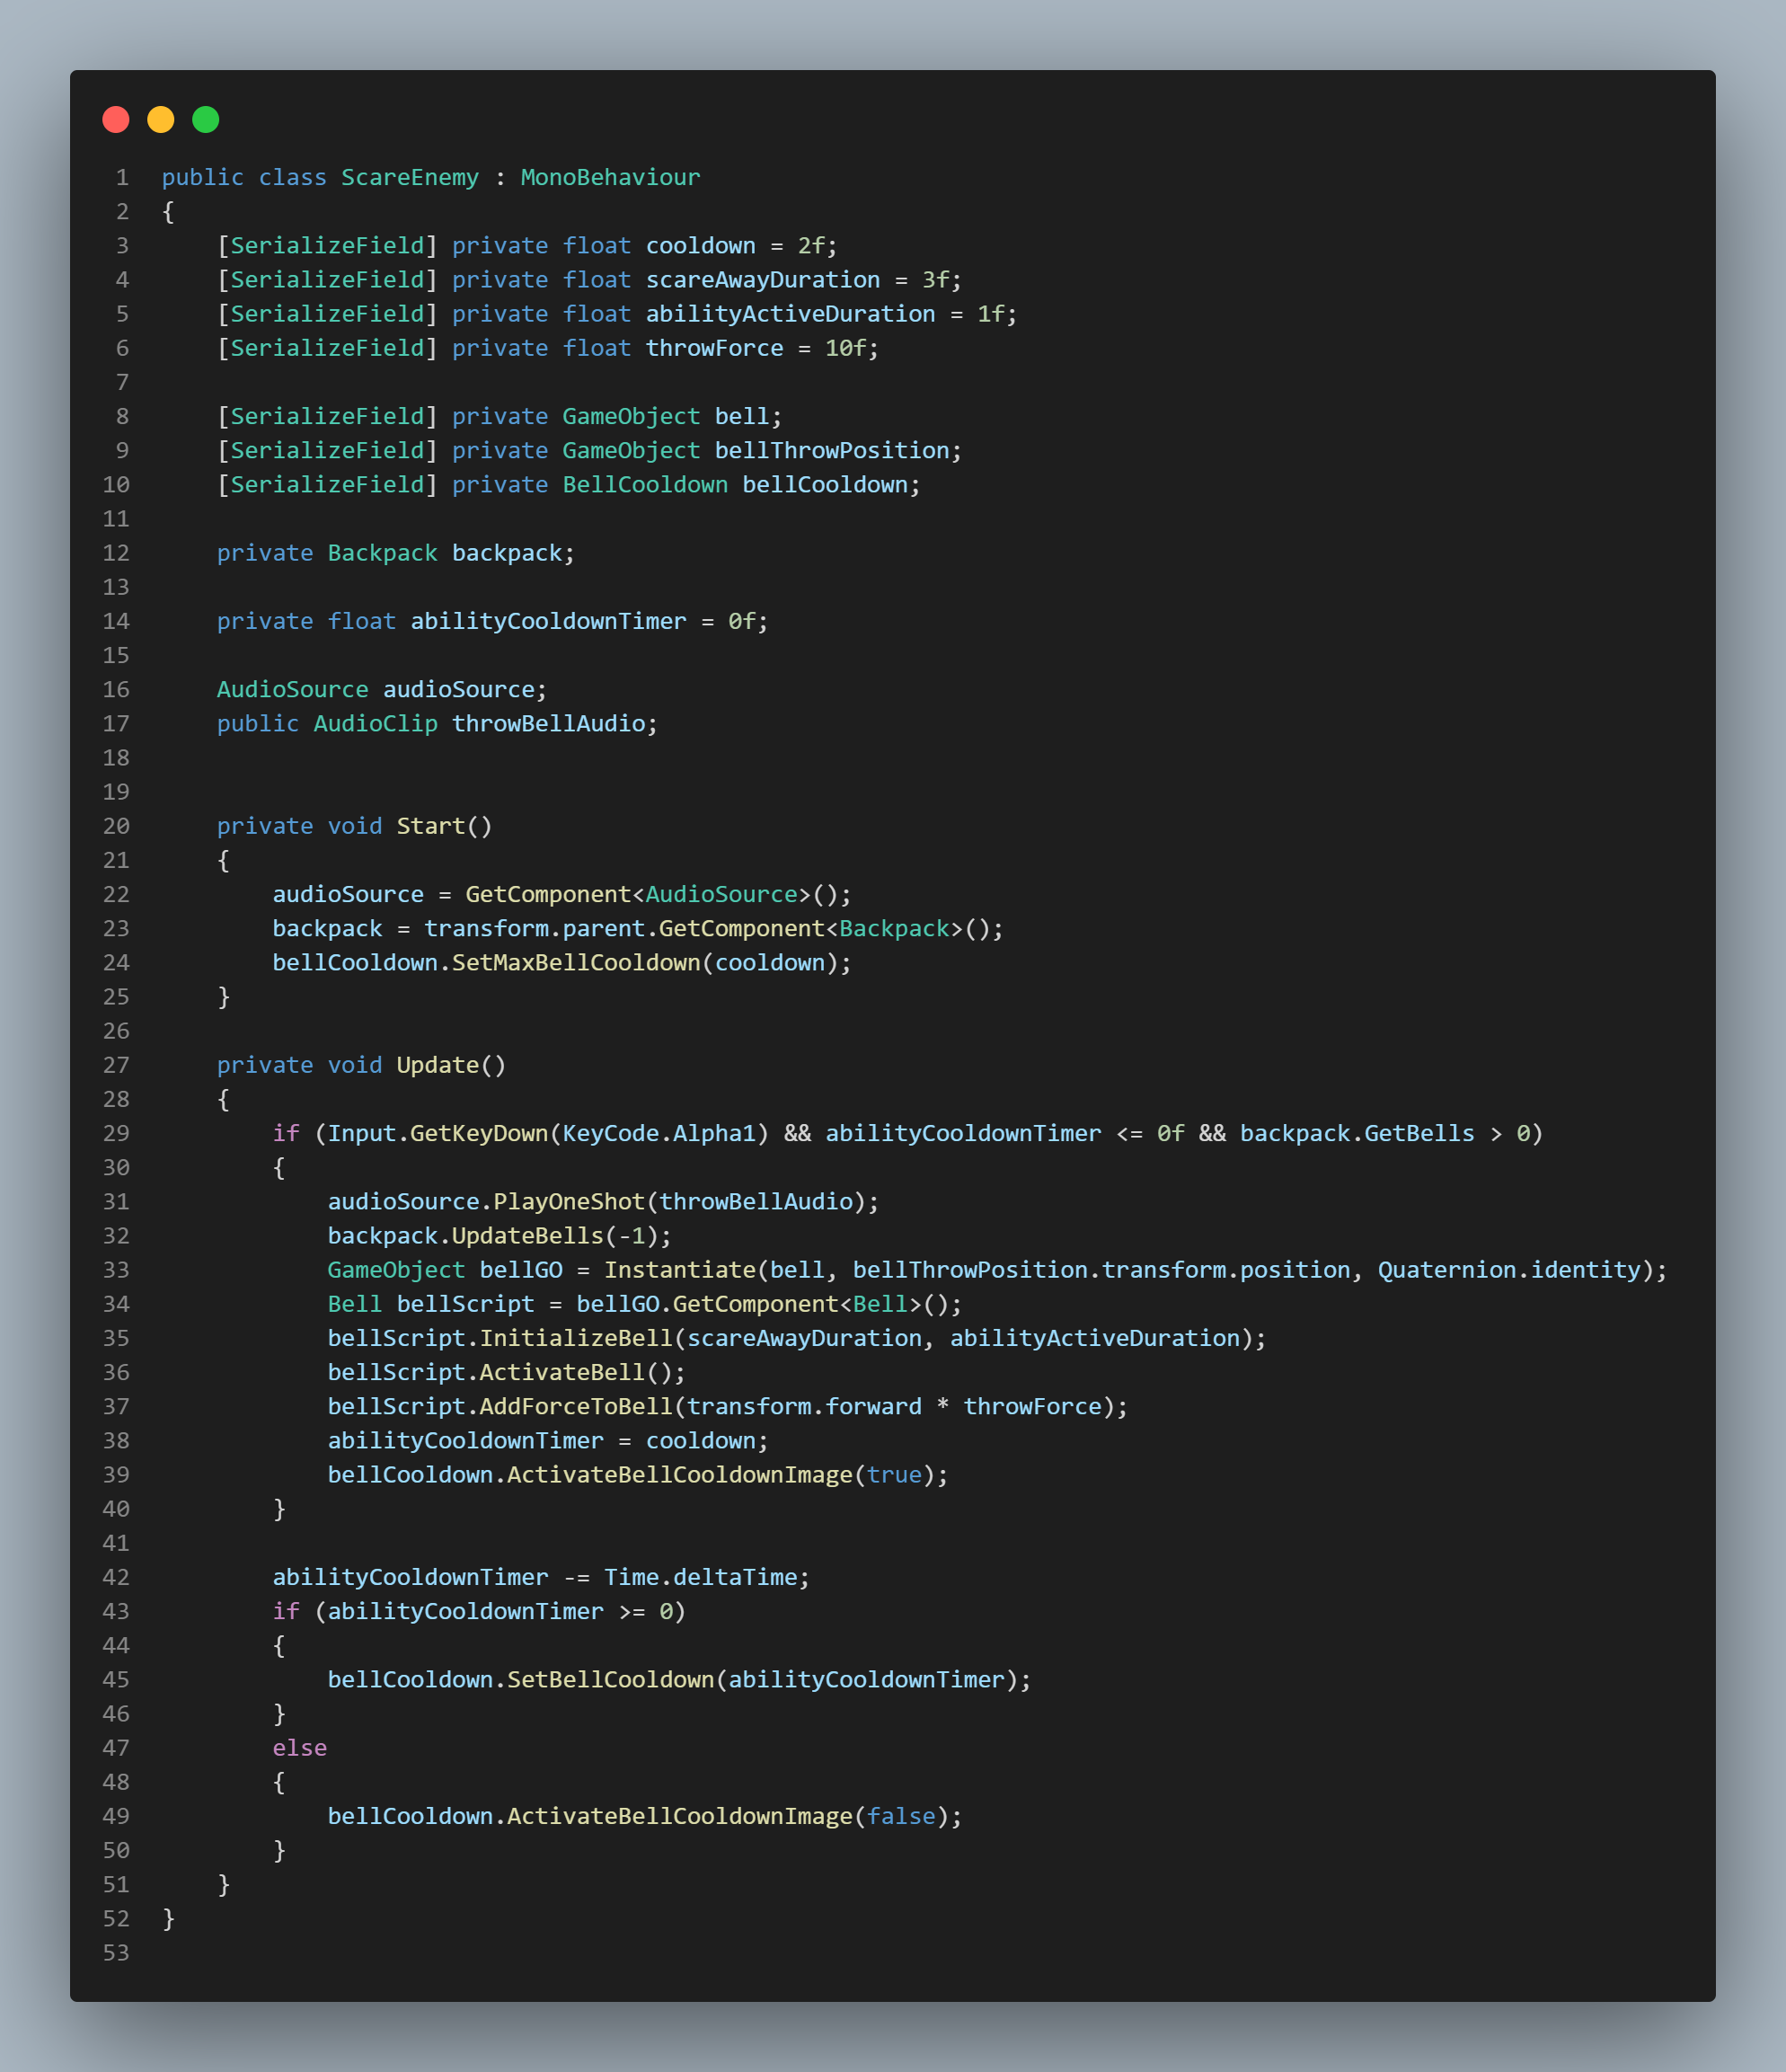Click line number 53 in the gutter
The height and width of the screenshot is (2072, 1786).
[116, 1953]
